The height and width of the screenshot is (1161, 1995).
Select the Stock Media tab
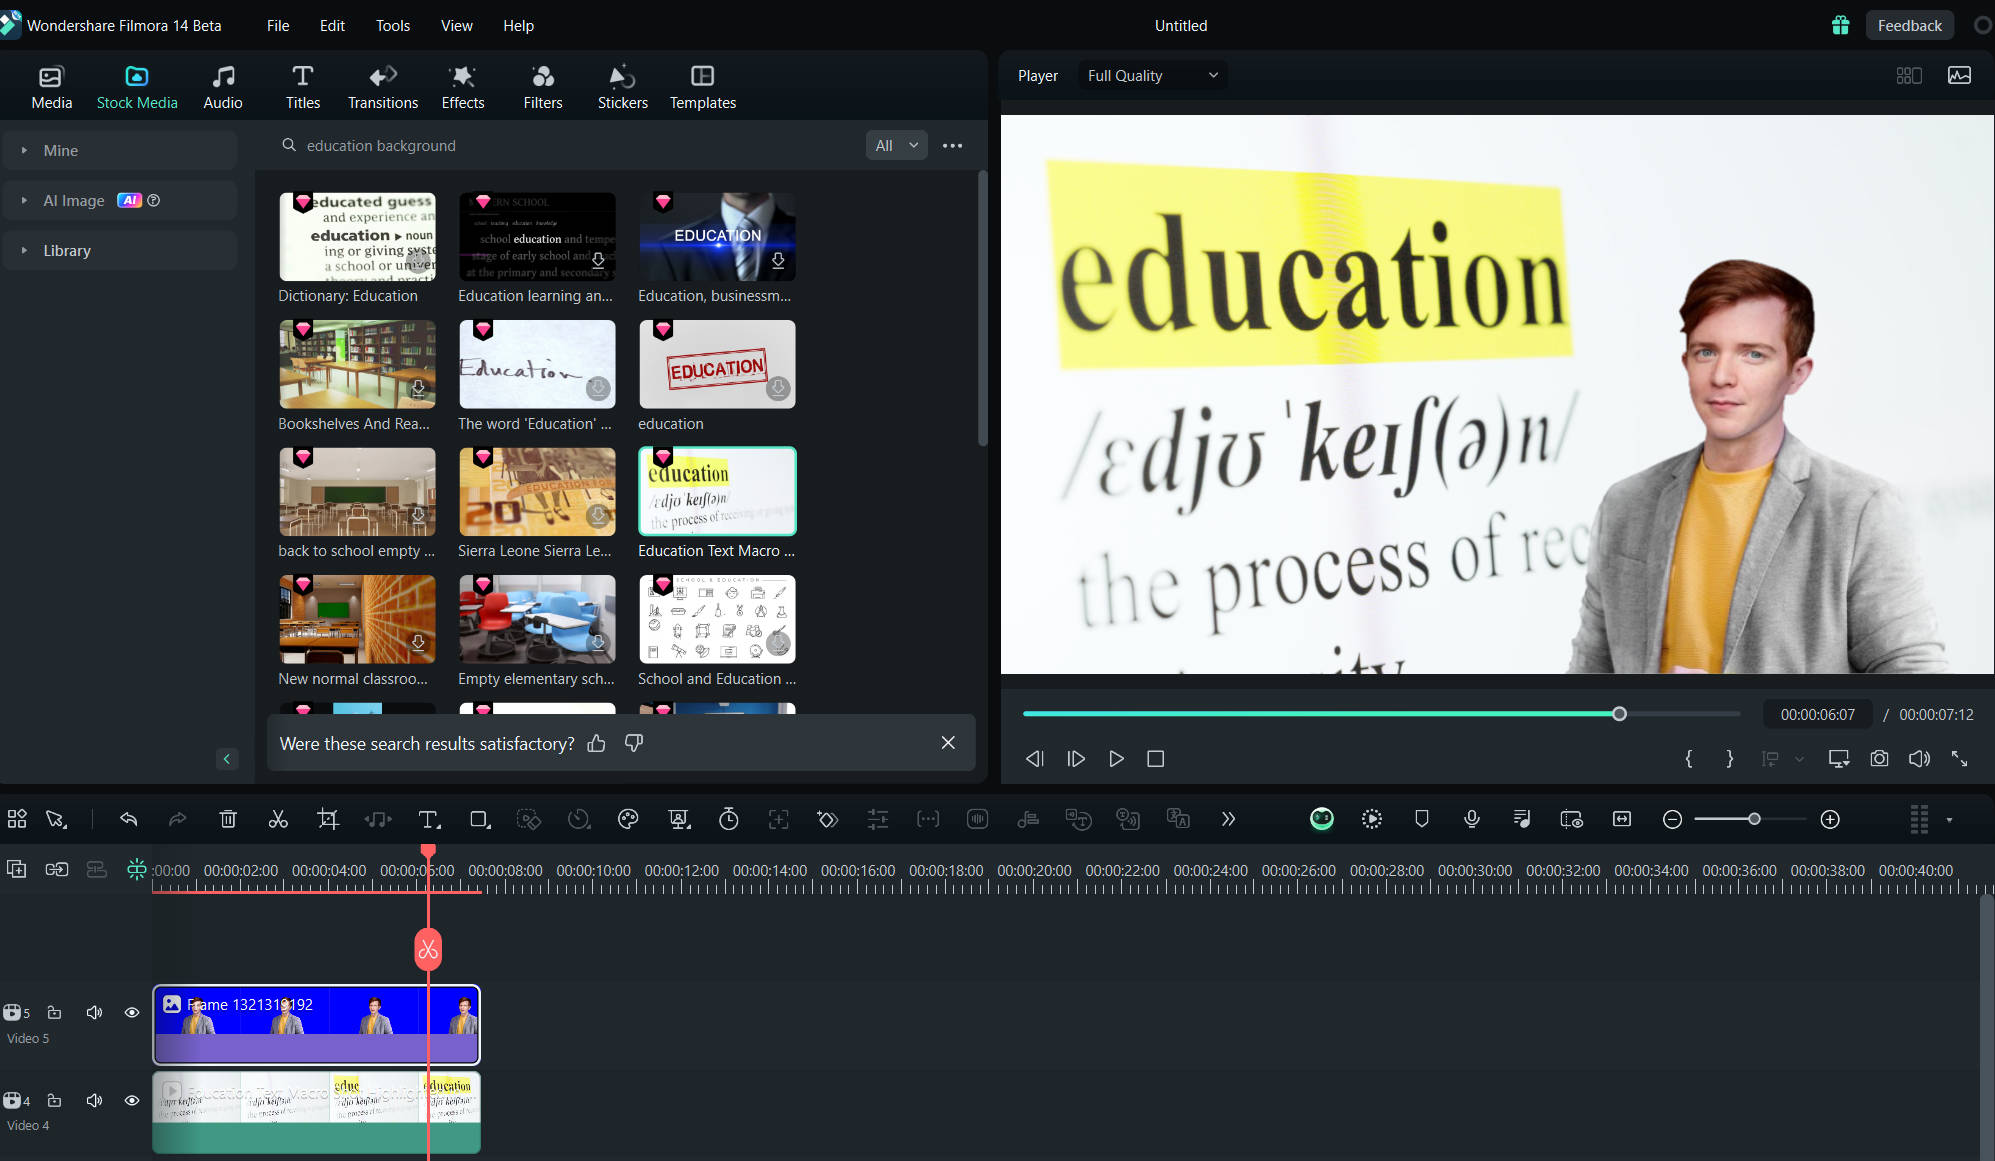(137, 87)
